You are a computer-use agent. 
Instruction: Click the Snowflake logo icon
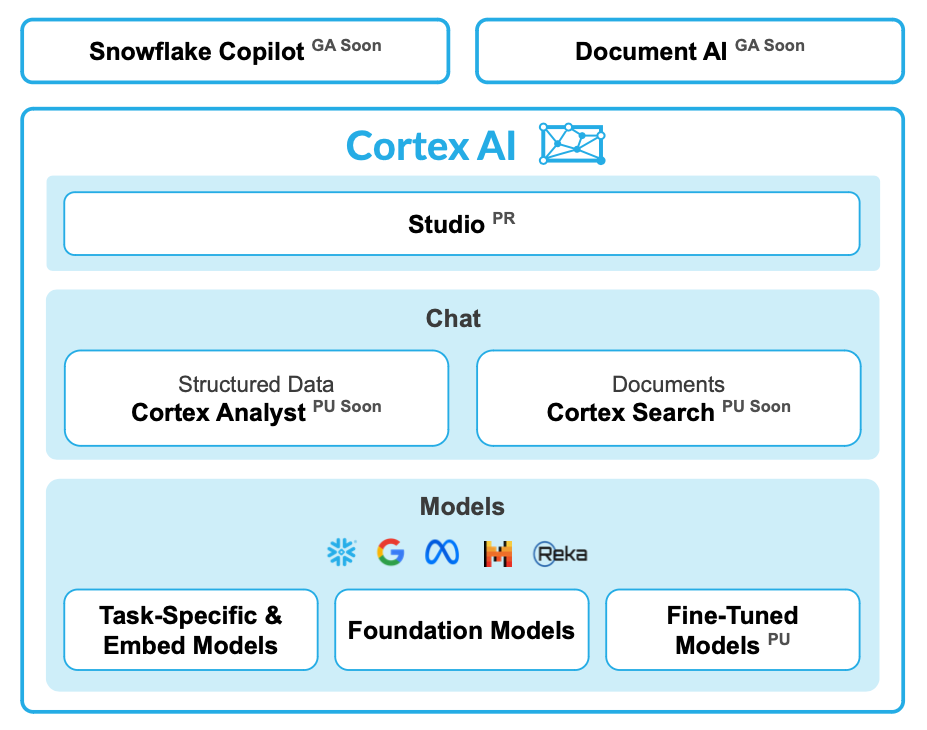click(342, 553)
